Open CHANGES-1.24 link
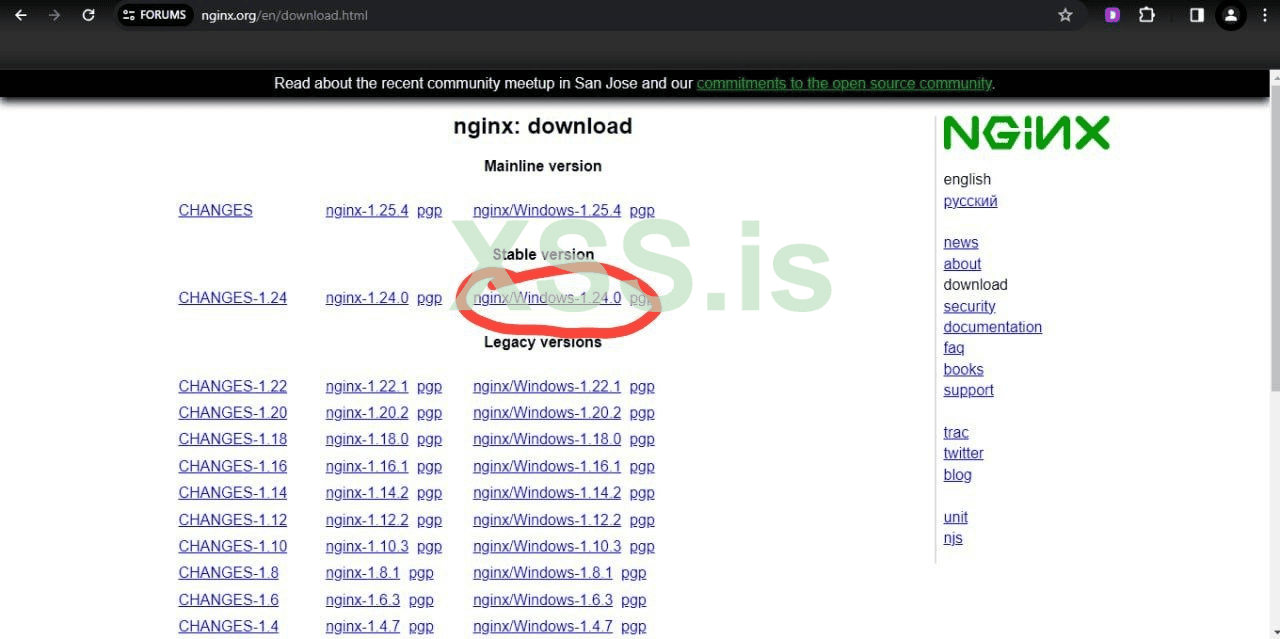This screenshot has height=639, width=1280. coord(232,298)
